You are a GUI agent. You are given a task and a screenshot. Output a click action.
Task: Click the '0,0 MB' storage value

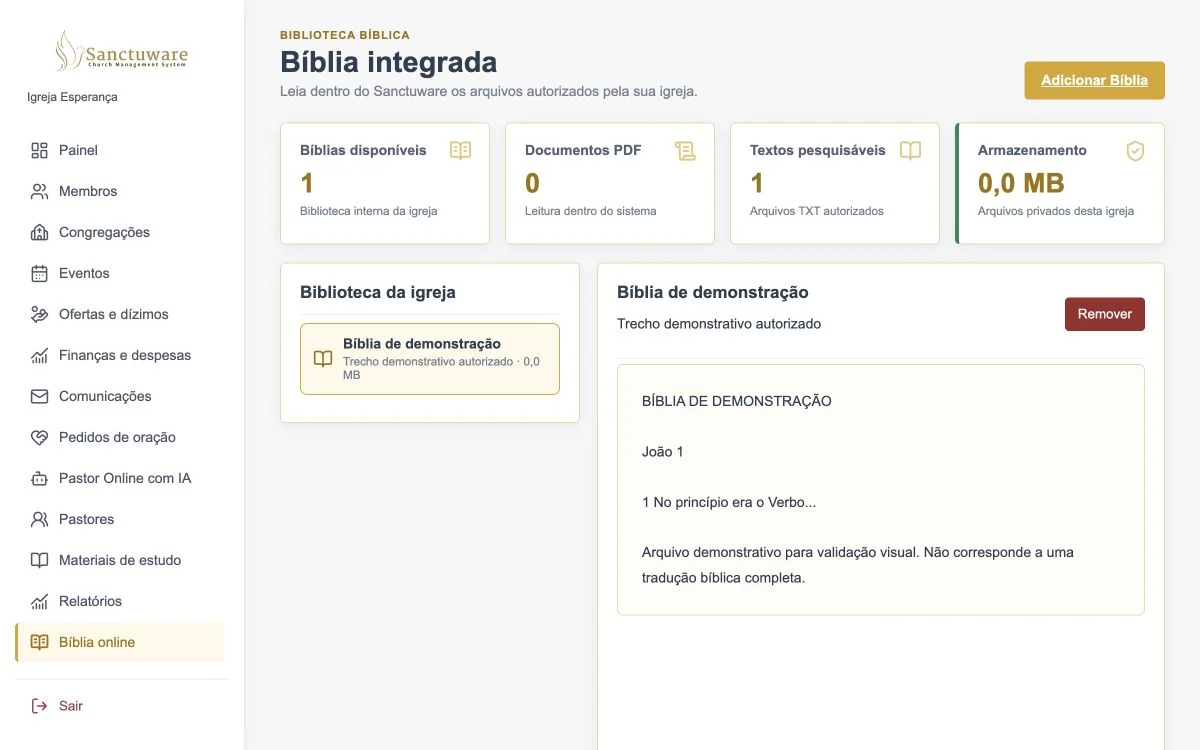point(1021,183)
